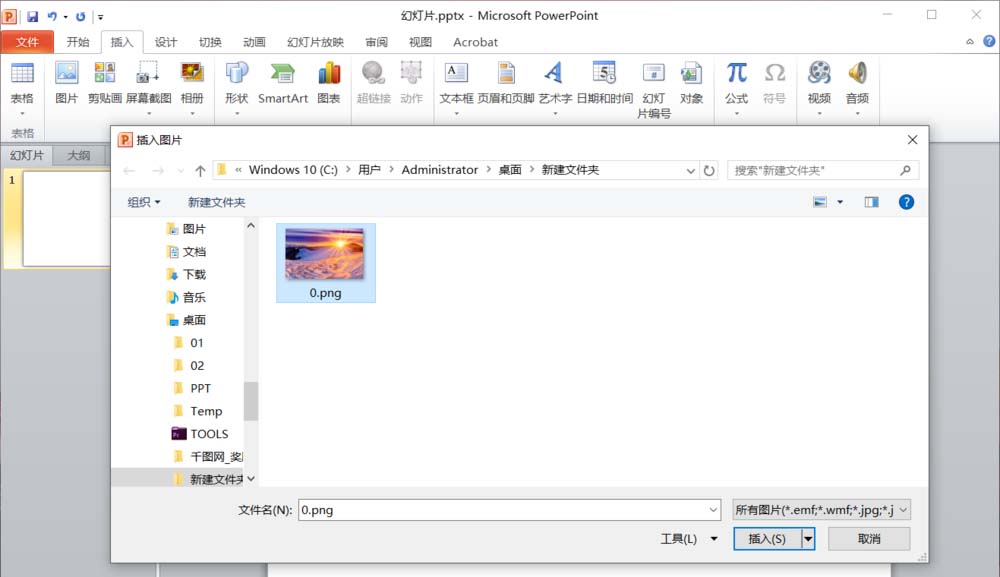Open the Insert button's arrow options
Viewport: 1000px width, 577px height.
(x=808, y=539)
